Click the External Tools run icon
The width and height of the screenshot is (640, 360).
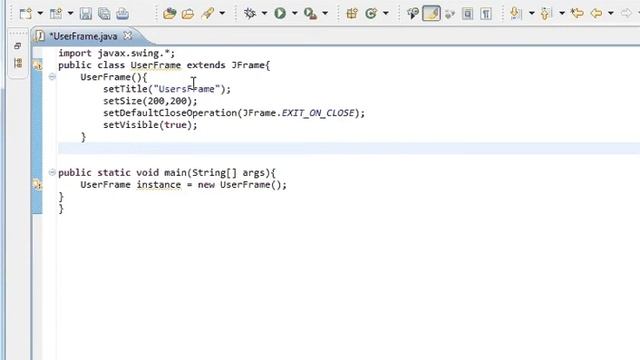[311, 13]
